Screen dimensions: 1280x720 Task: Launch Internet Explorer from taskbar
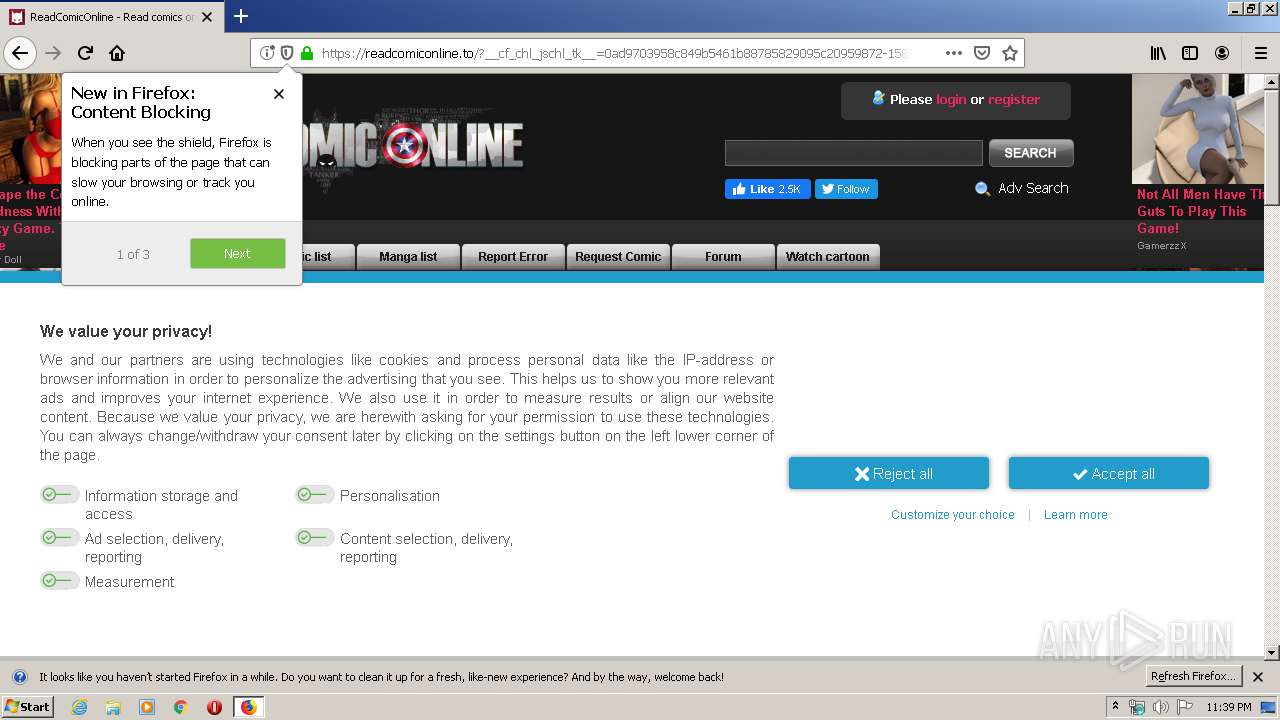tap(79, 707)
